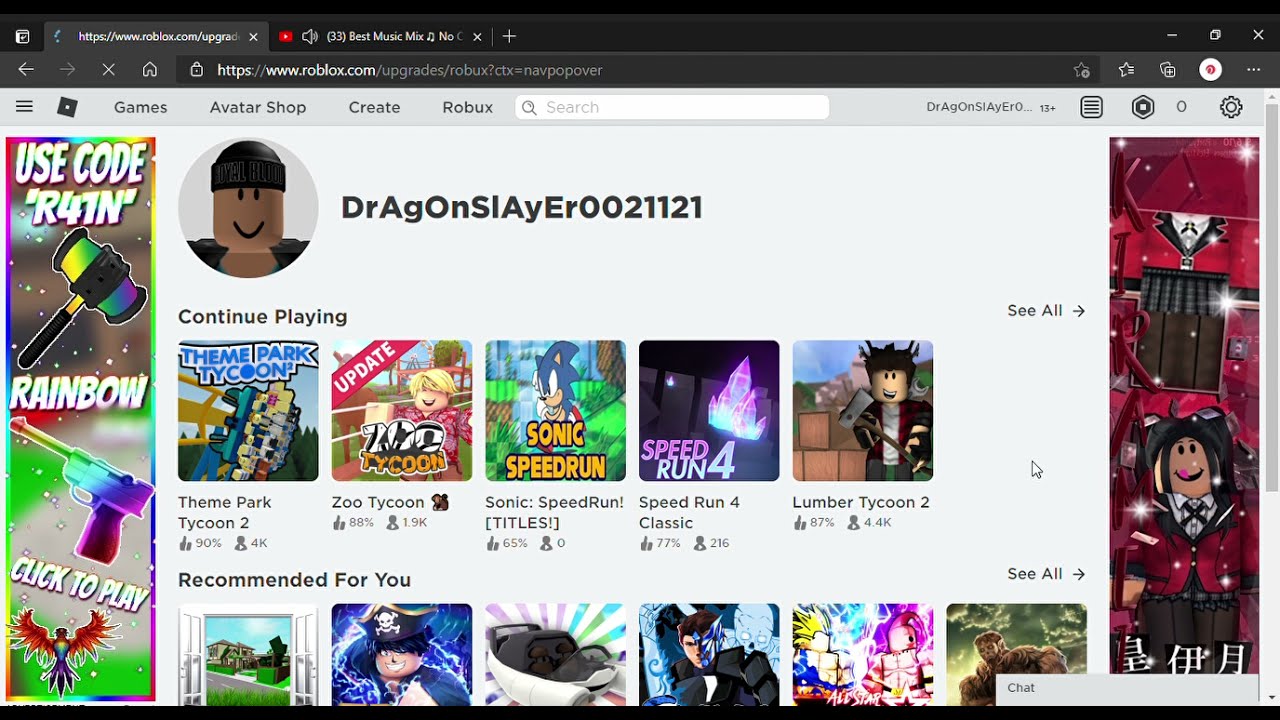Click the Roblox logo home icon
The image size is (1280, 720).
pos(67,107)
